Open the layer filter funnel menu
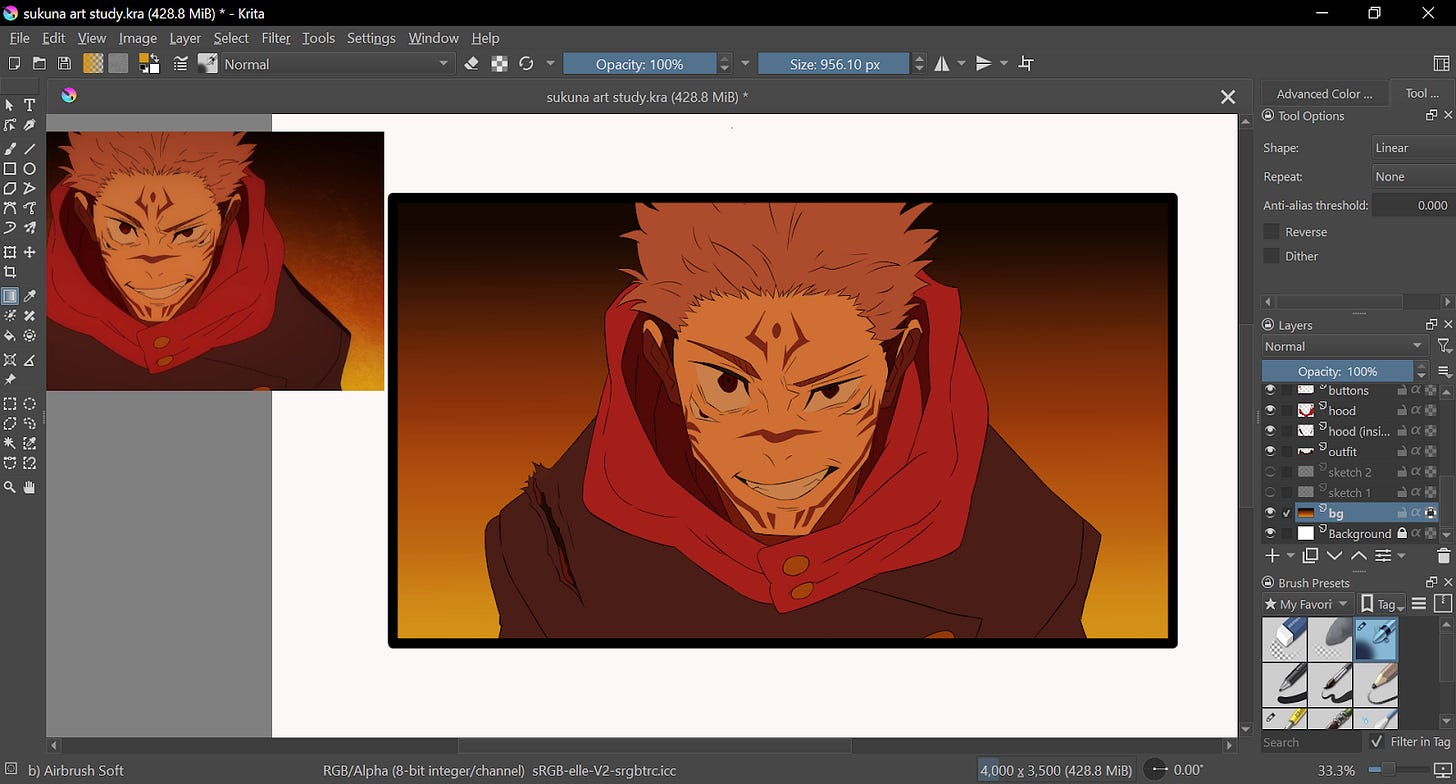 tap(1444, 346)
